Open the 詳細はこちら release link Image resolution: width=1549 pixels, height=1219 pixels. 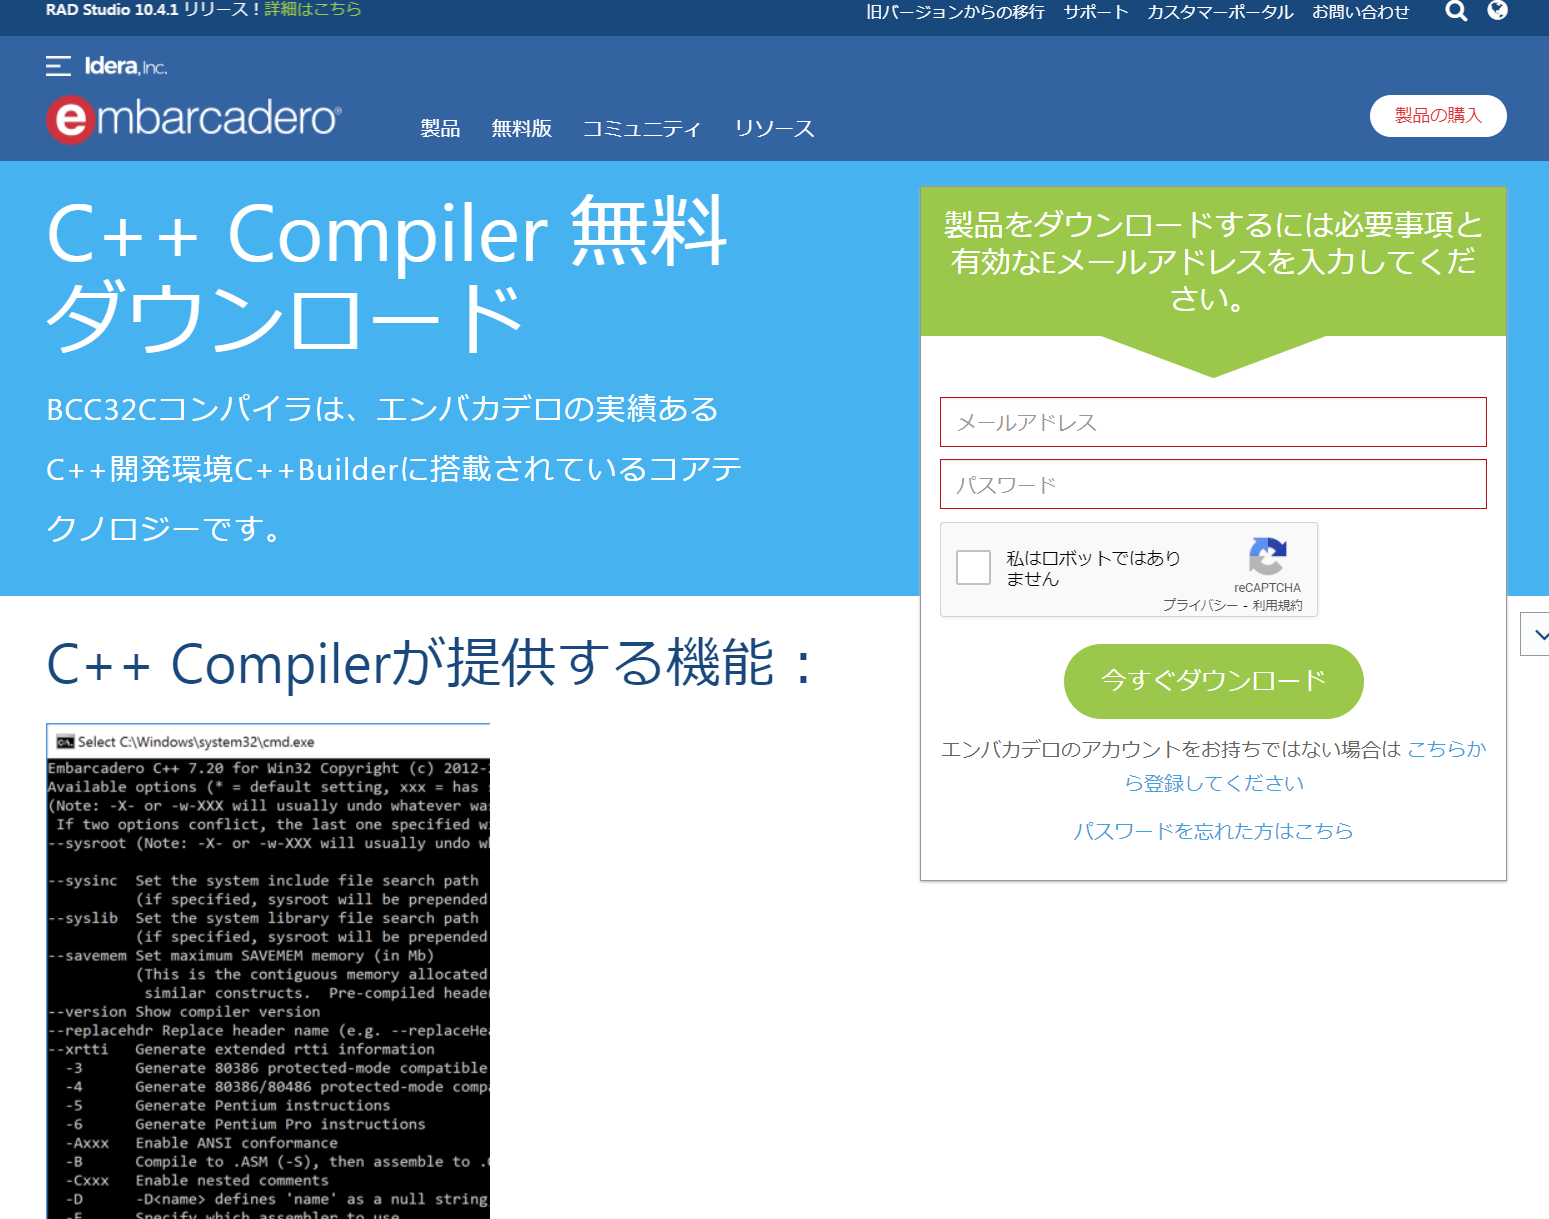tap(312, 10)
